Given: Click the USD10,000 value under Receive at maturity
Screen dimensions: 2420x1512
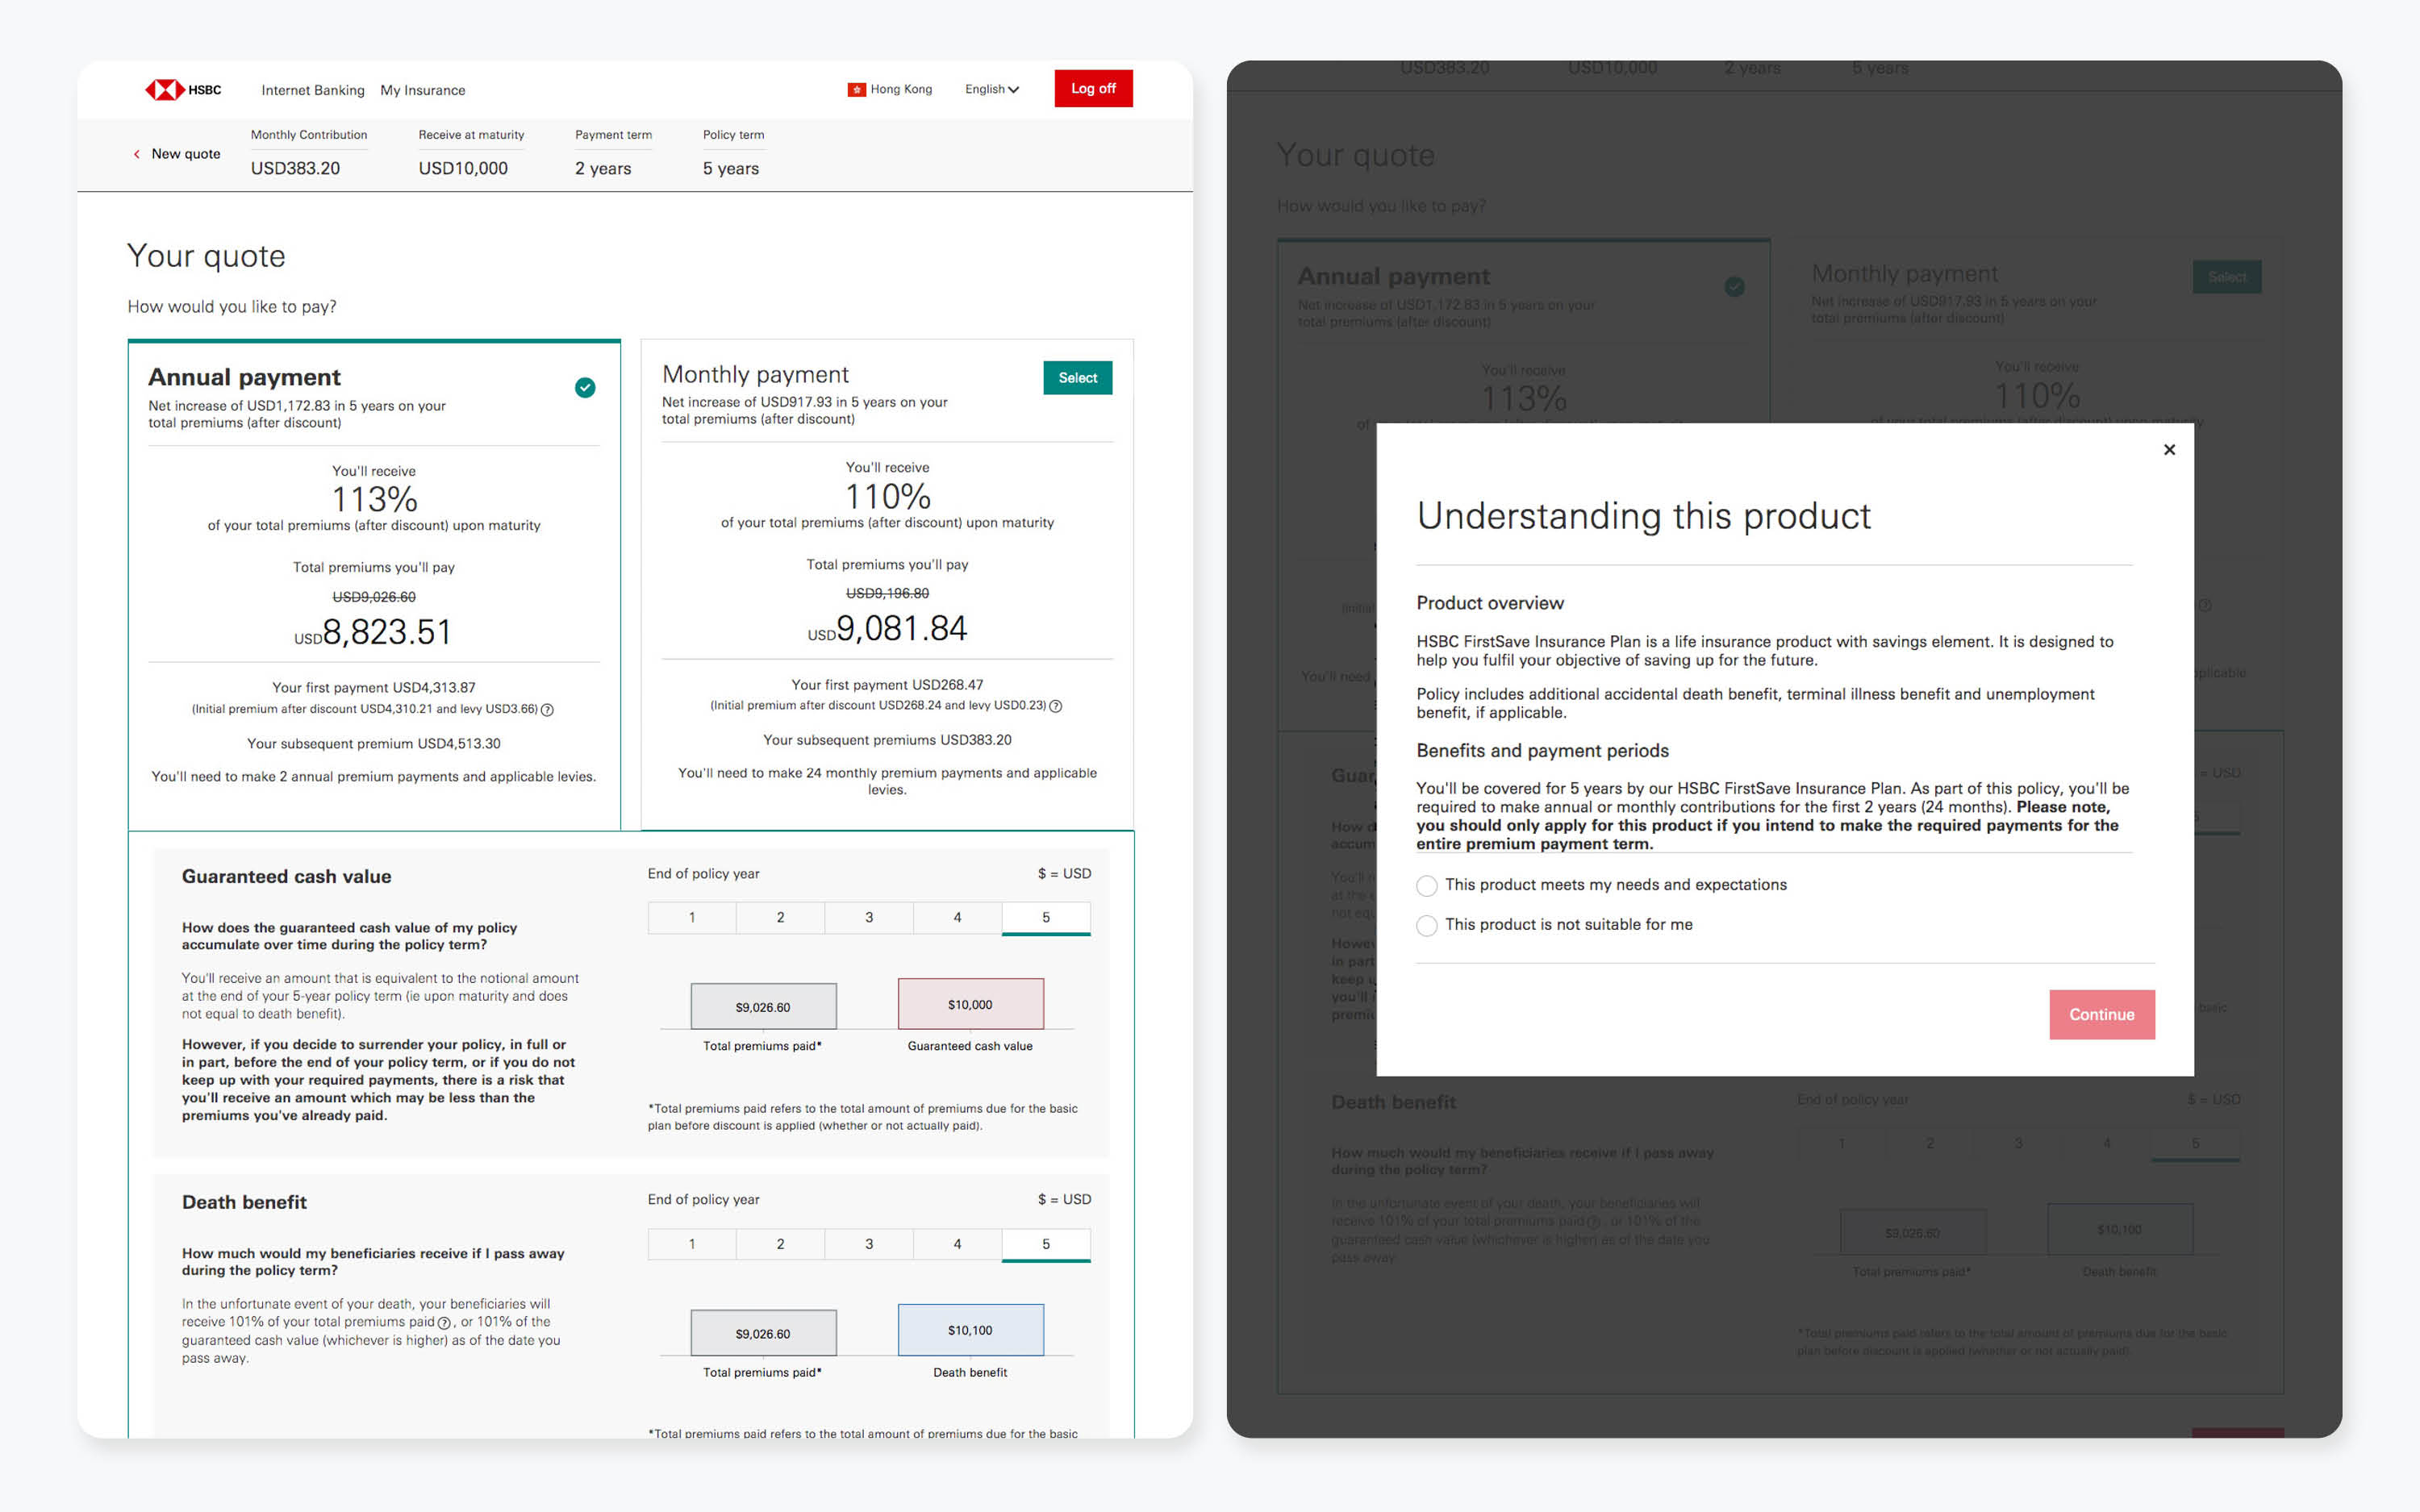Looking at the screenshot, I should click(463, 168).
